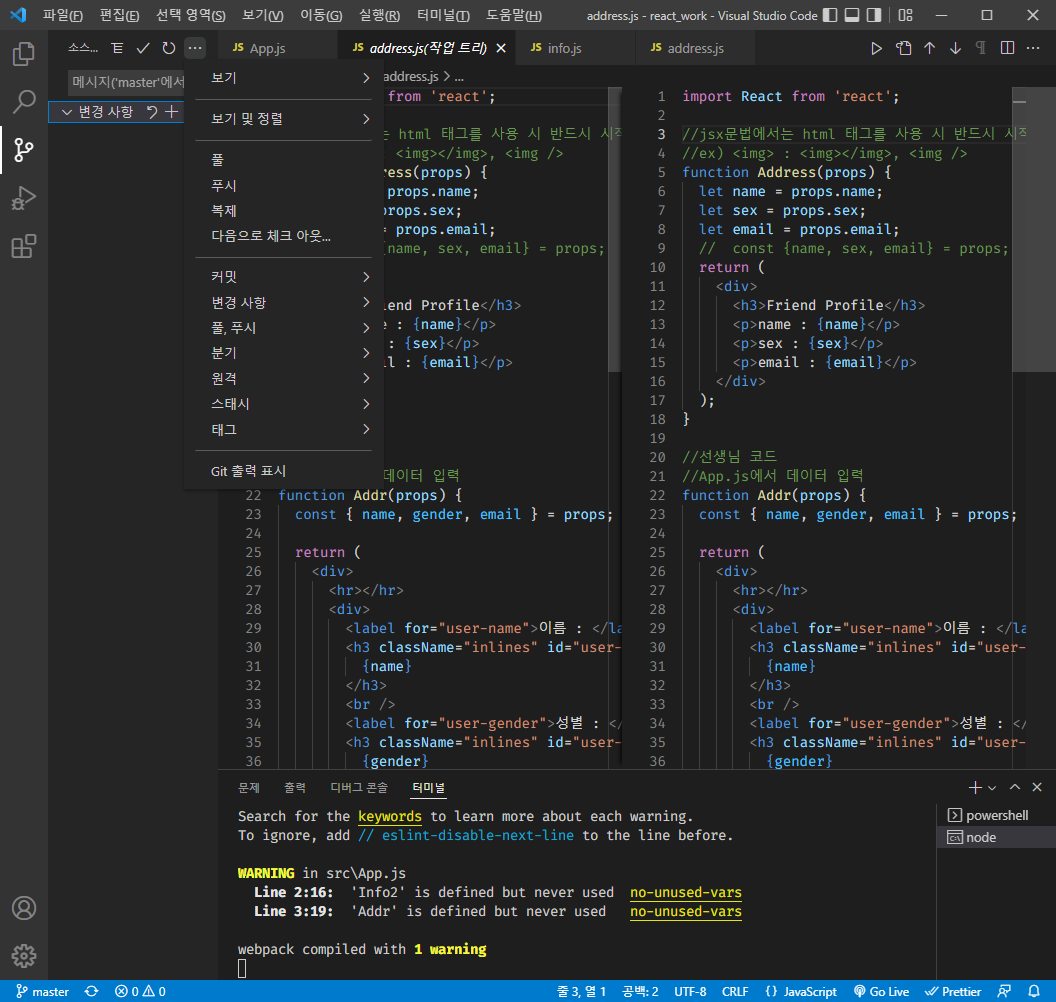
Task: Open the Source Control view icon
Action: 24,149
